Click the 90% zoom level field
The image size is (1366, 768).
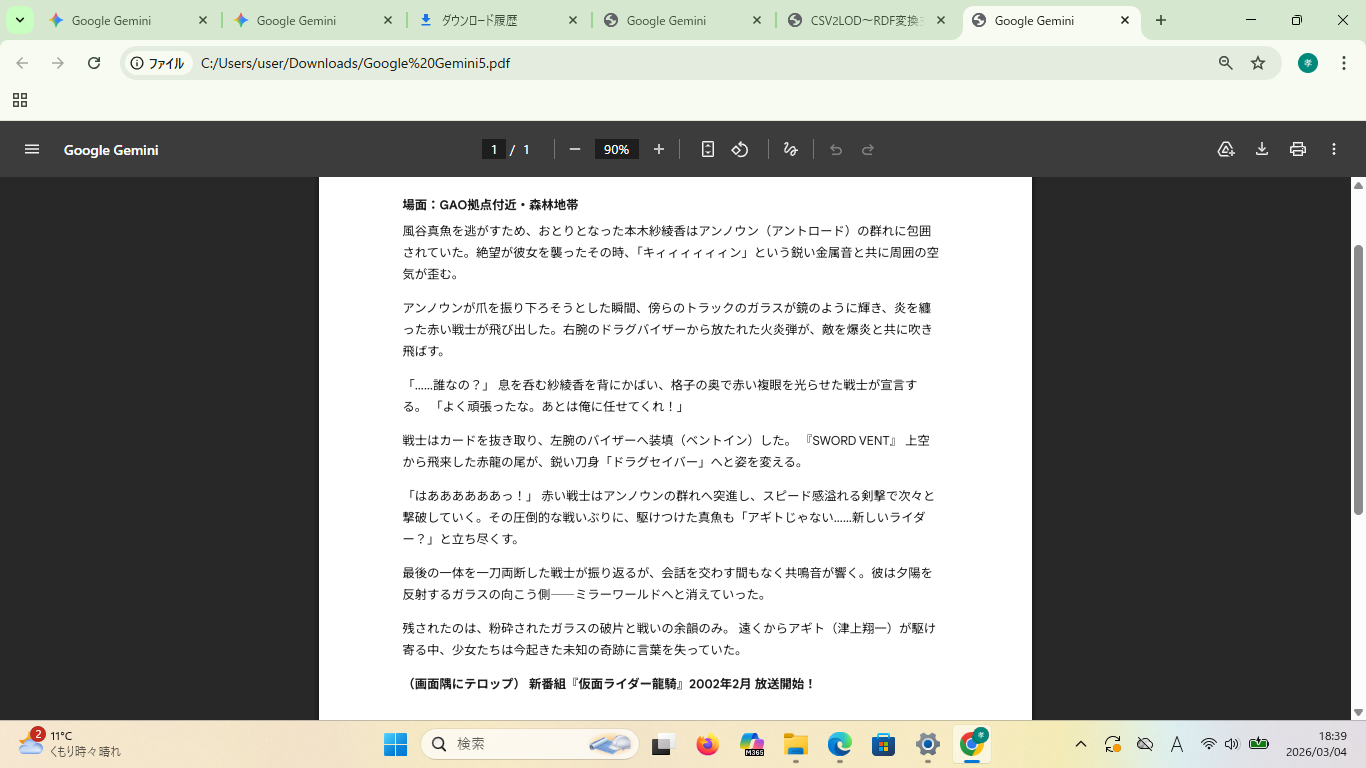click(616, 149)
